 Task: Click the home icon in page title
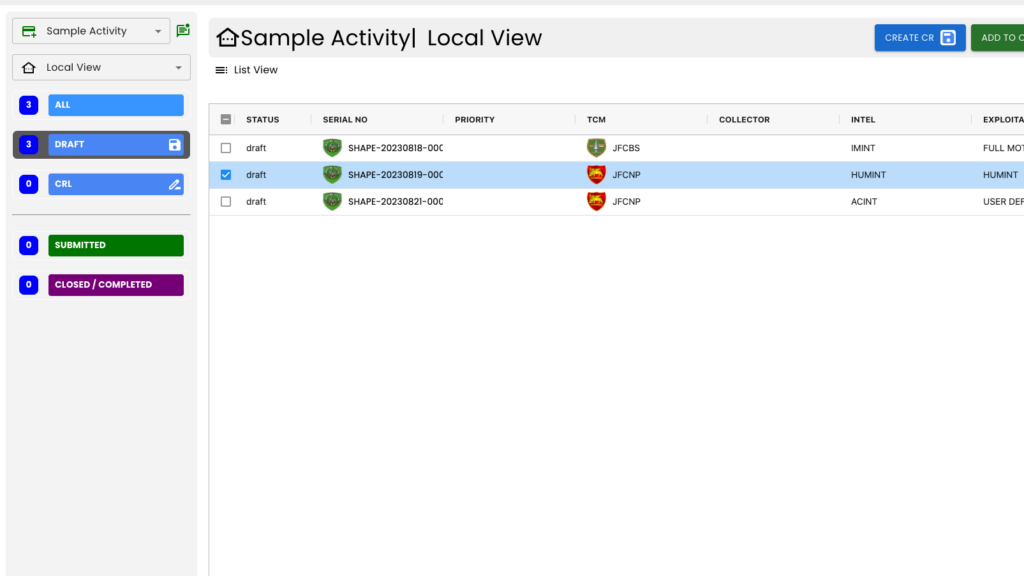pos(227,38)
